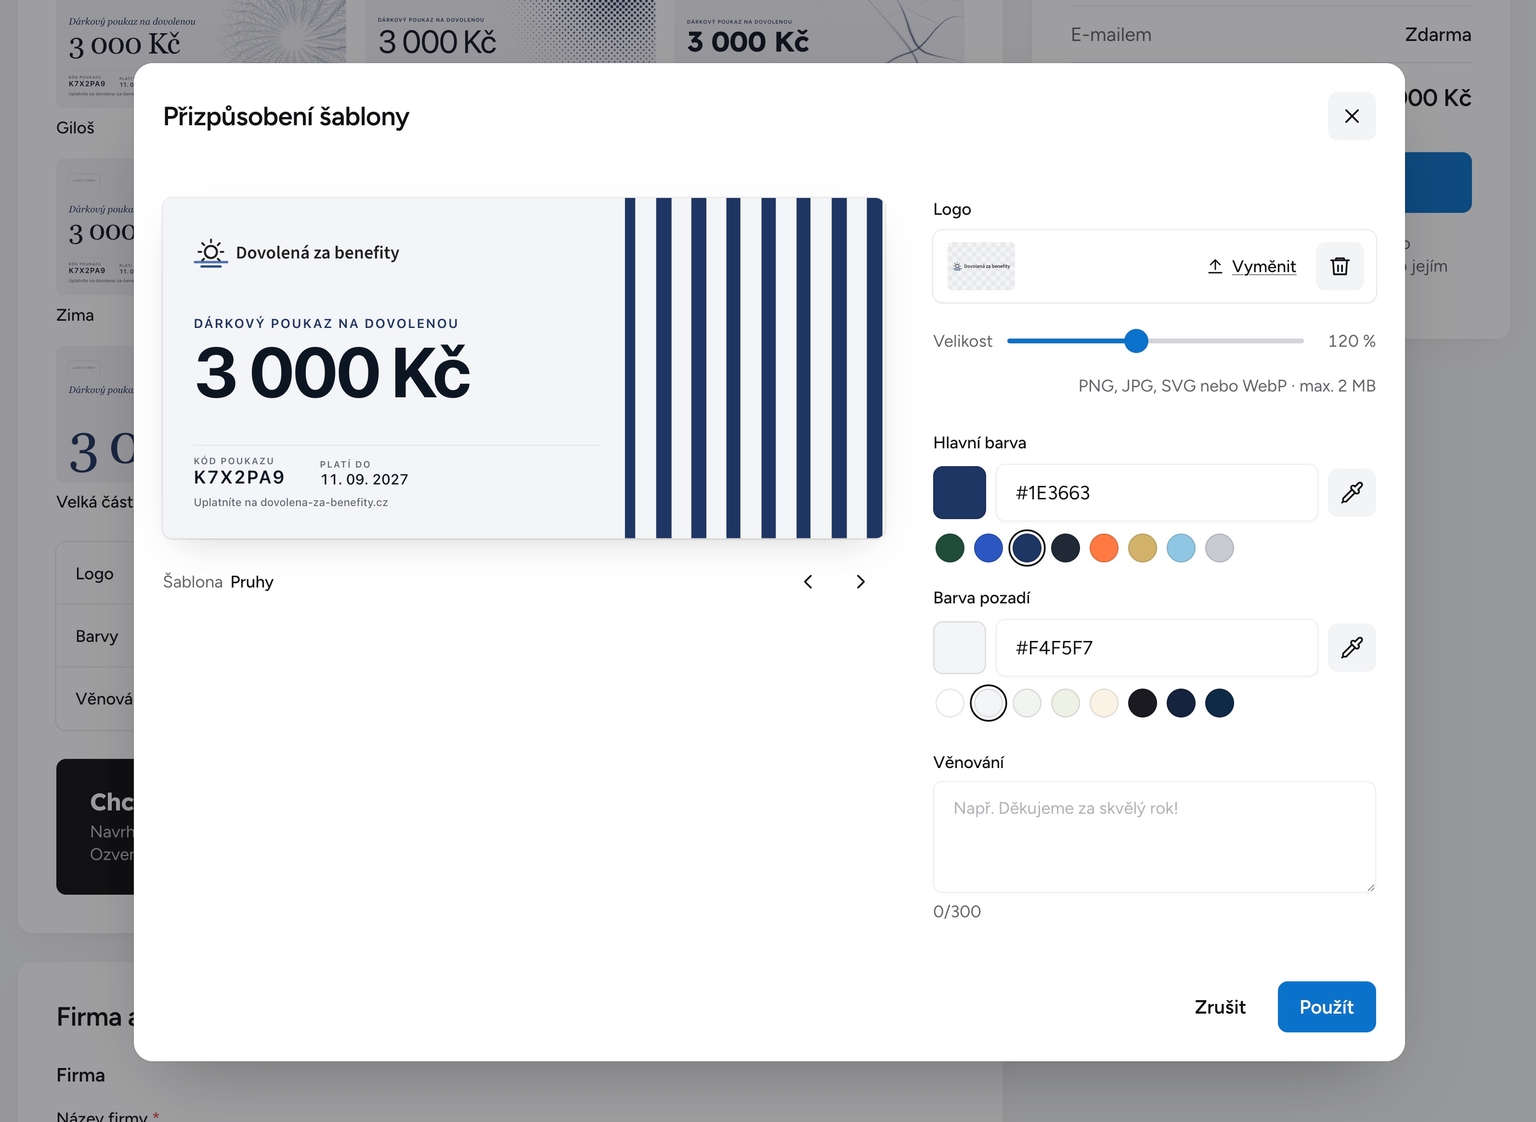This screenshot has height=1122, width=1536.
Task: Click the voucher code K7X2PA9
Action: point(239,477)
